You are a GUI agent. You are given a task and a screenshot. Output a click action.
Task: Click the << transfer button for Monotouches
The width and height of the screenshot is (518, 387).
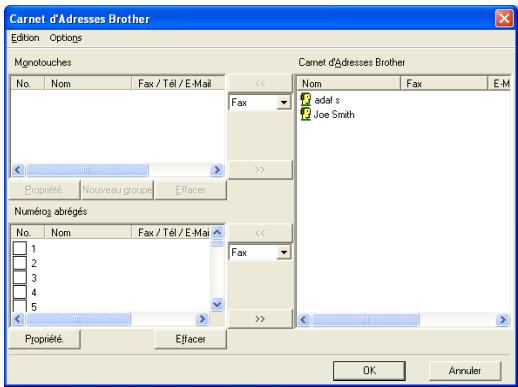coord(260,83)
